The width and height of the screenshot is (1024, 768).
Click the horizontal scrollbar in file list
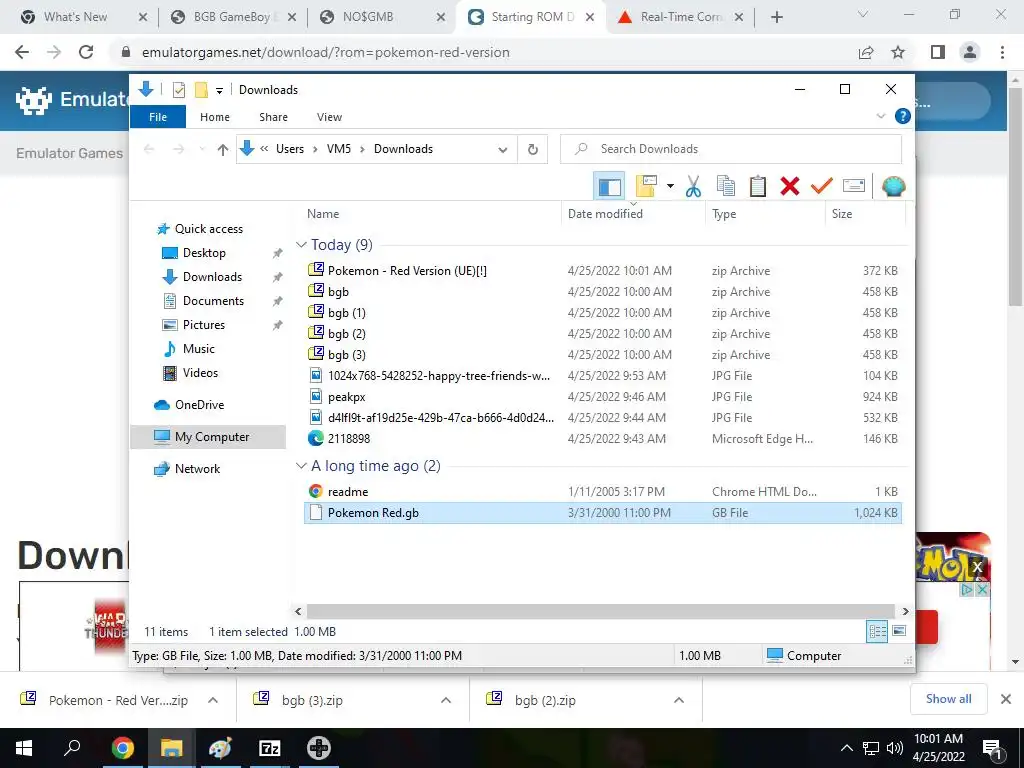pyautogui.click(x=601, y=611)
